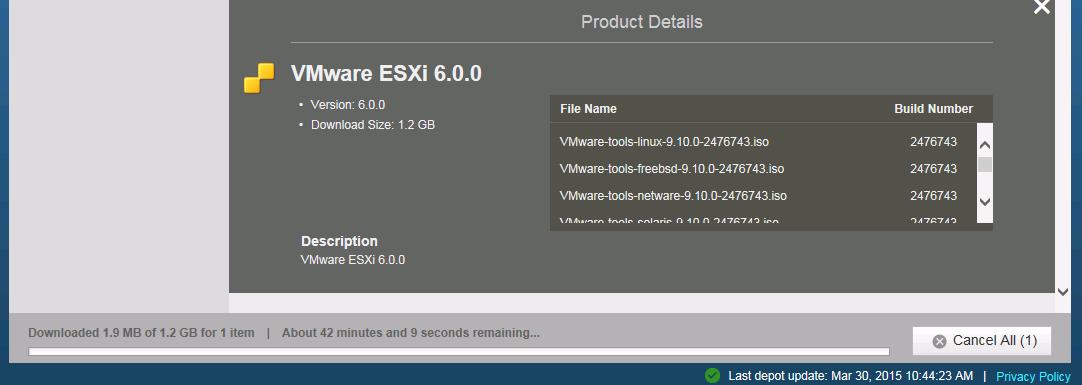The height and width of the screenshot is (385, 1082).
Task: Open the Privacy Policy link
Action: tap(1033, 376)
